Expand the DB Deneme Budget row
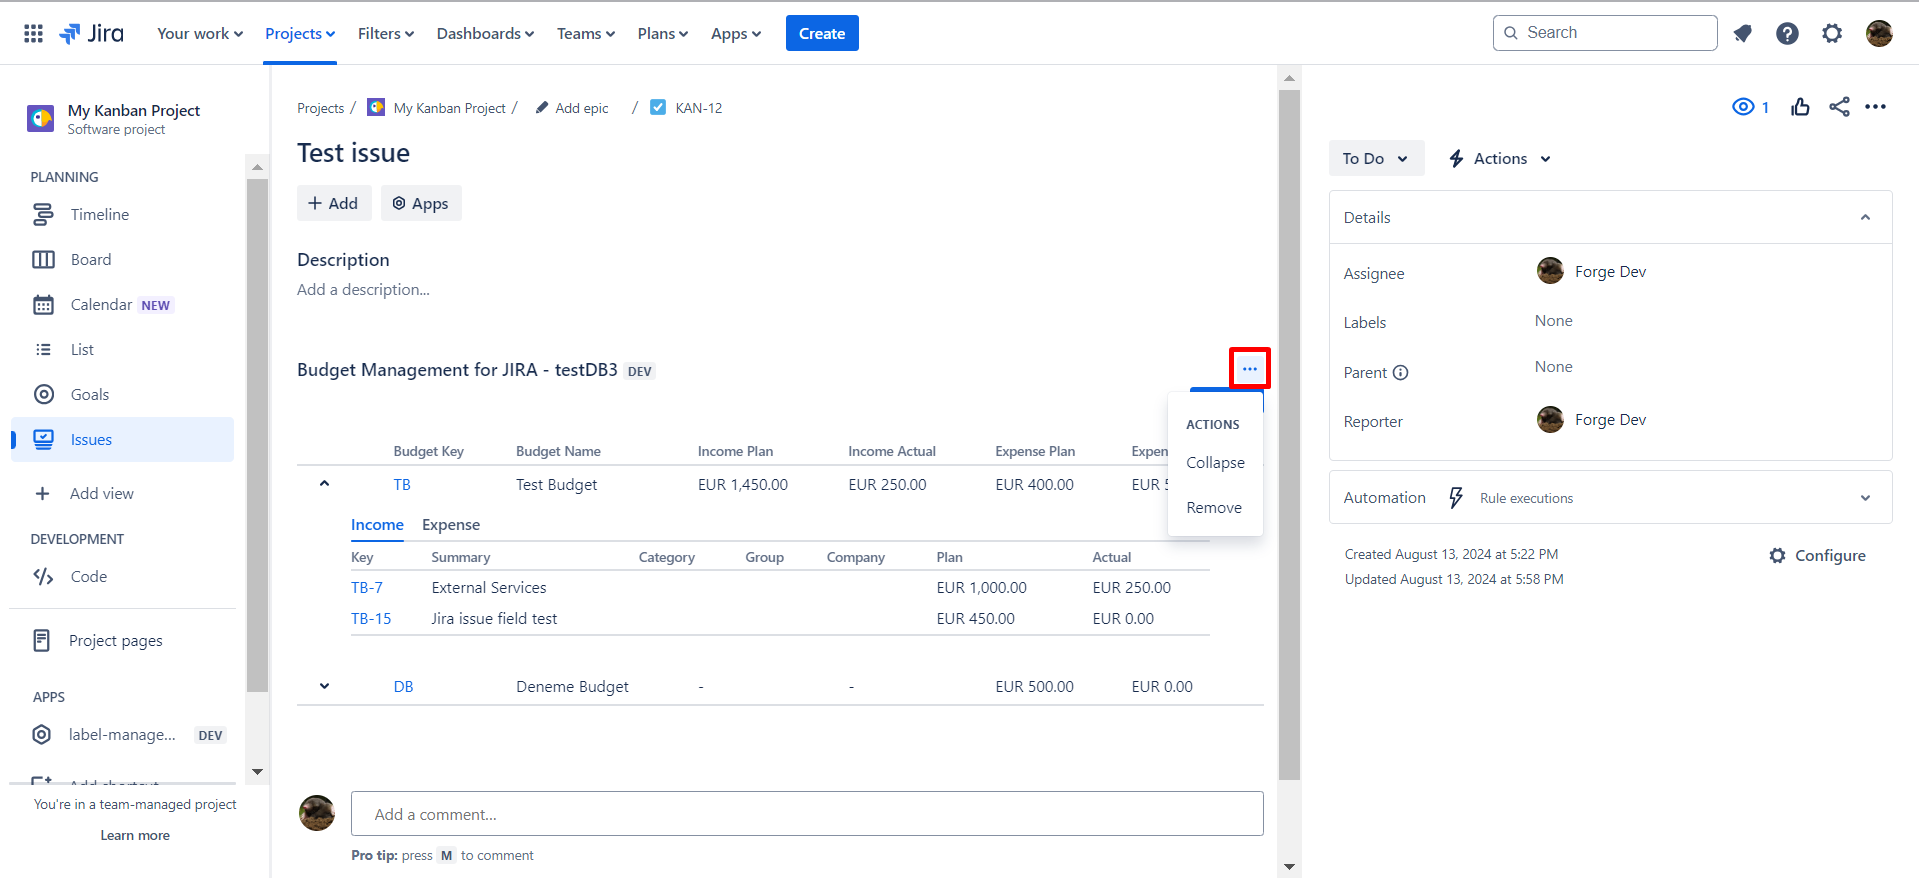The width and height of the screenshot is (1919, 878). click(x=324, y=686)
